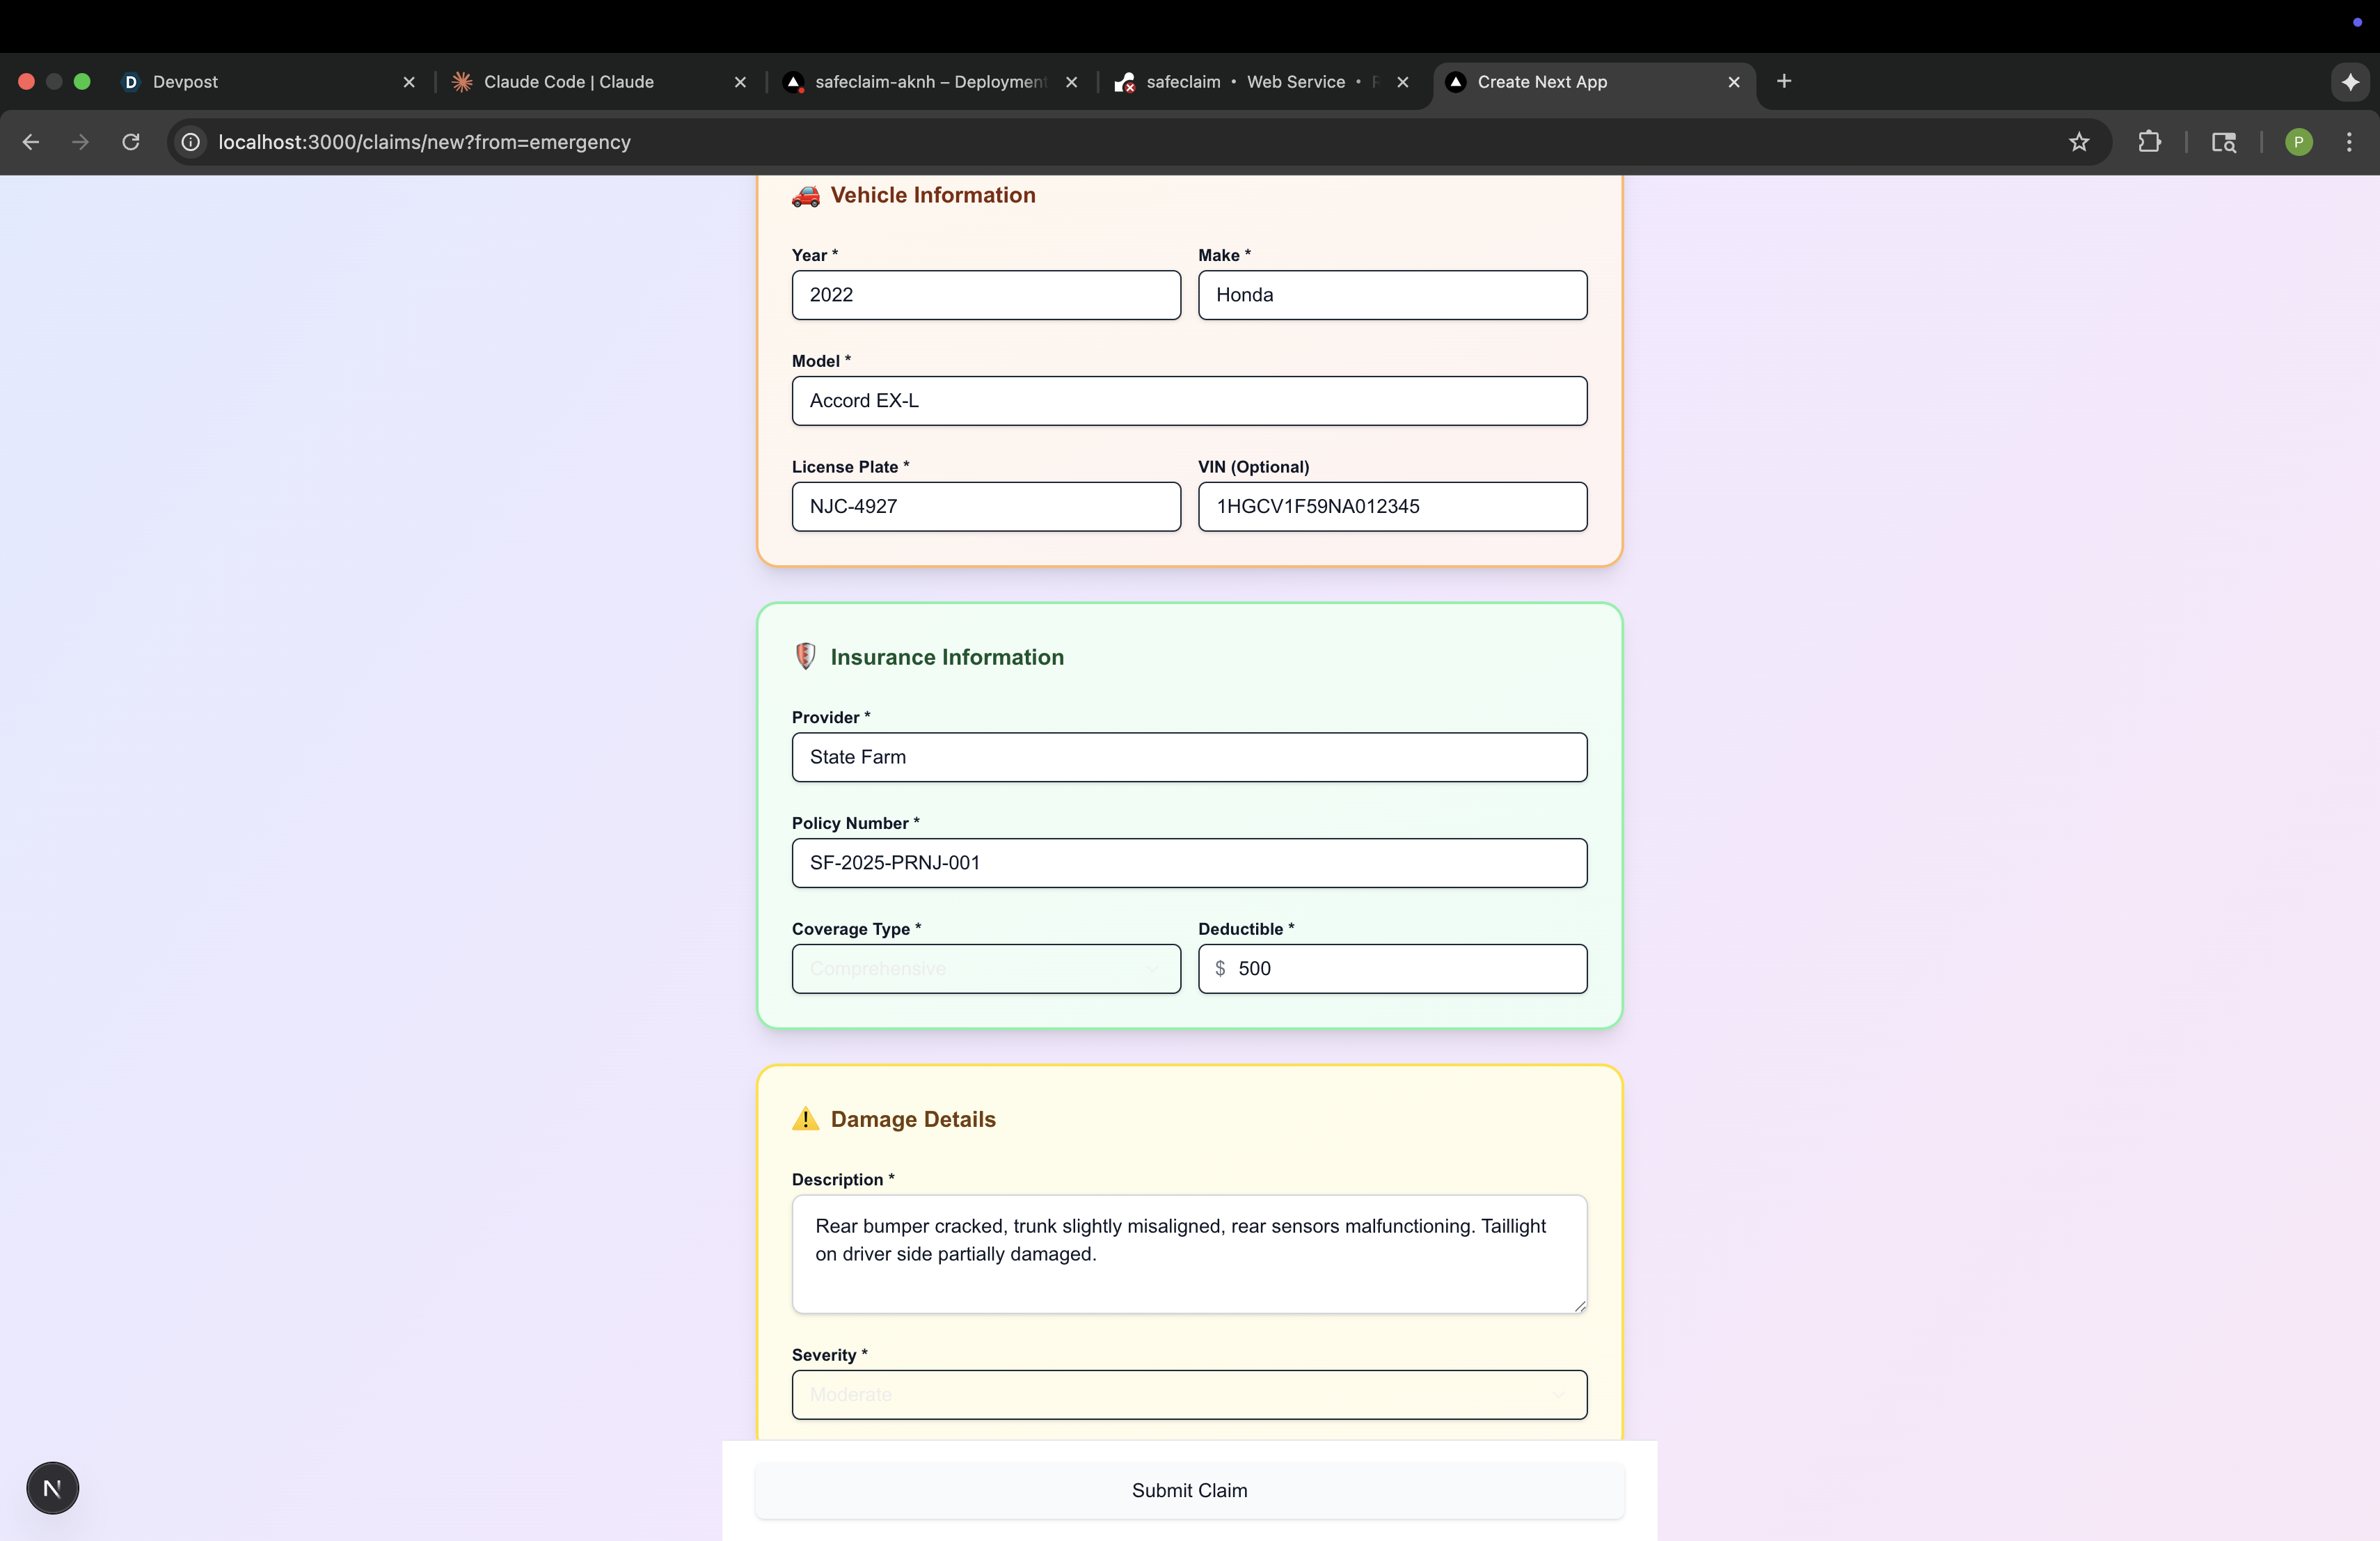Screen dimensions: 2380x1541
Task: Click into the Policy Number field
Action: click(1189, 862)
